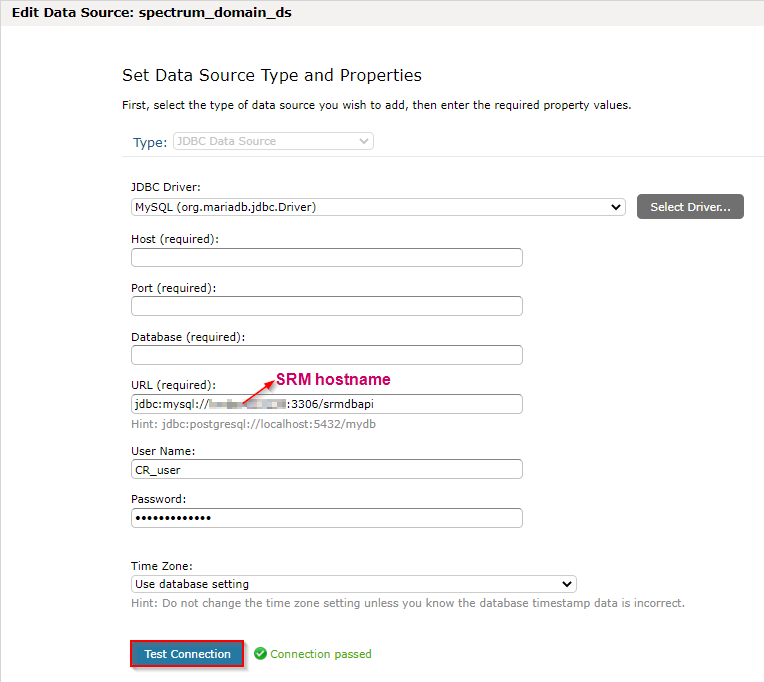Click the green Connection passed checkmark icon

pos(260,654)
